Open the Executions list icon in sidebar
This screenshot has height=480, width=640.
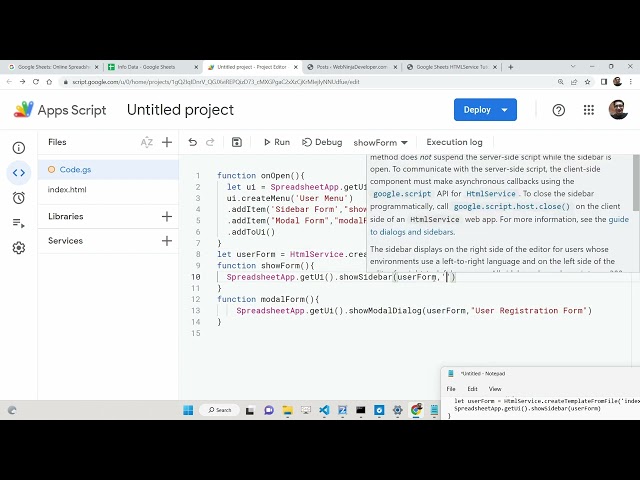(19, 223)
